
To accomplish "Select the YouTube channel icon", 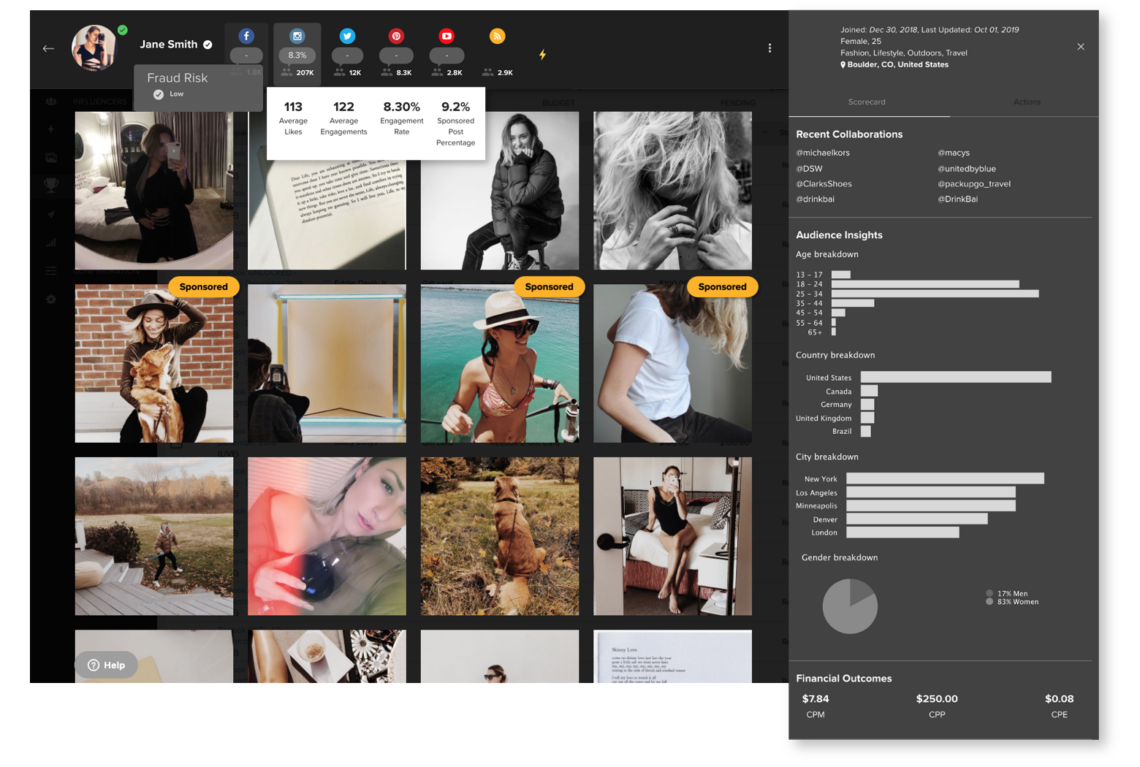I will pos(446,36).
